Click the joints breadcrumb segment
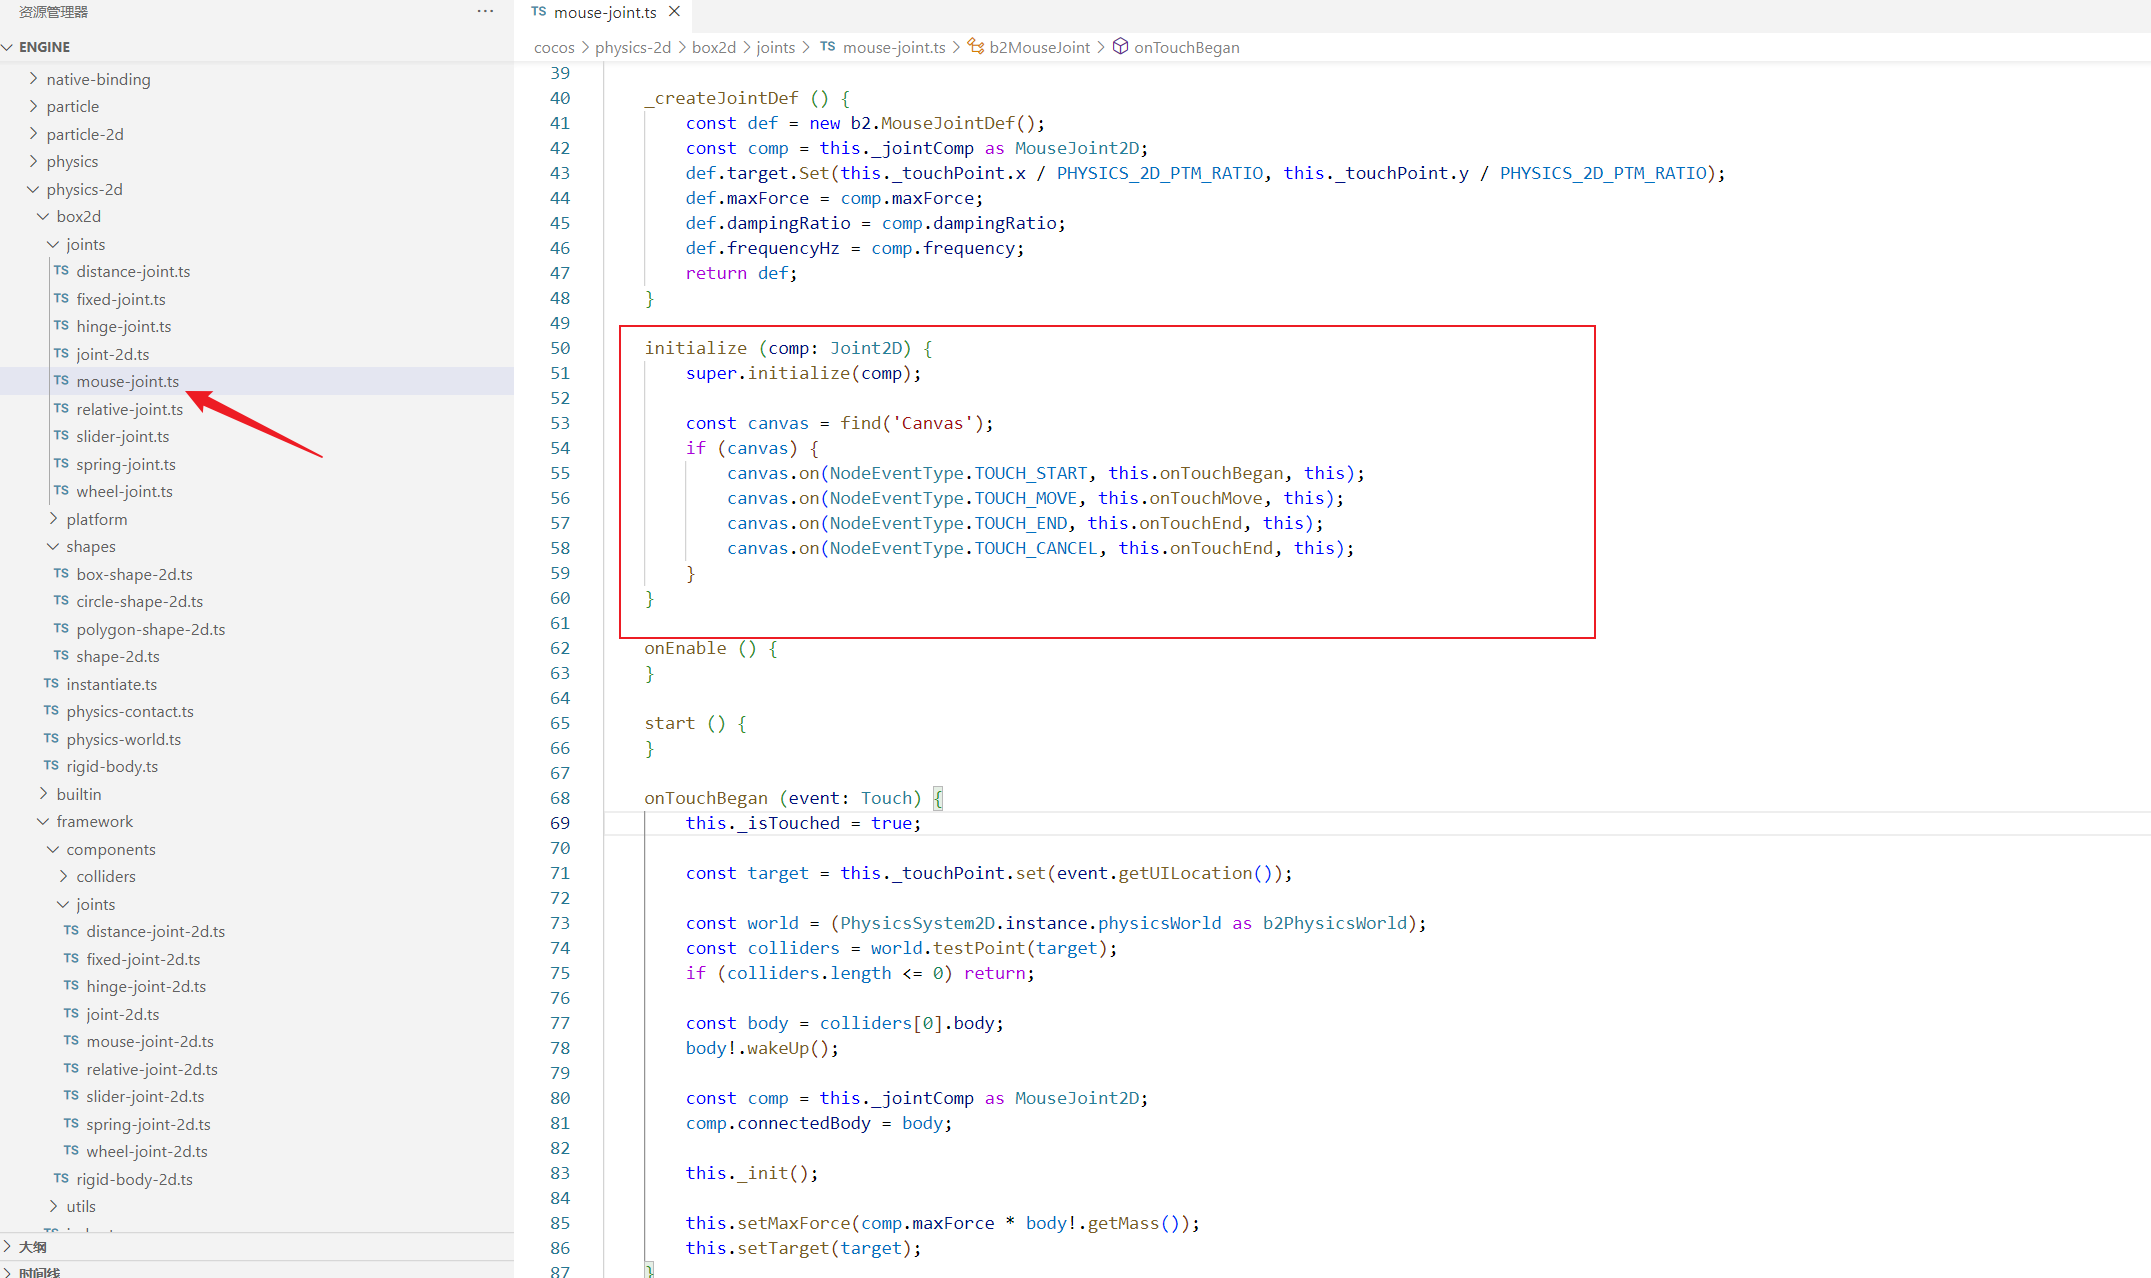The height and width of the screenshot is (1278, 2151). (x=775, y=47)
